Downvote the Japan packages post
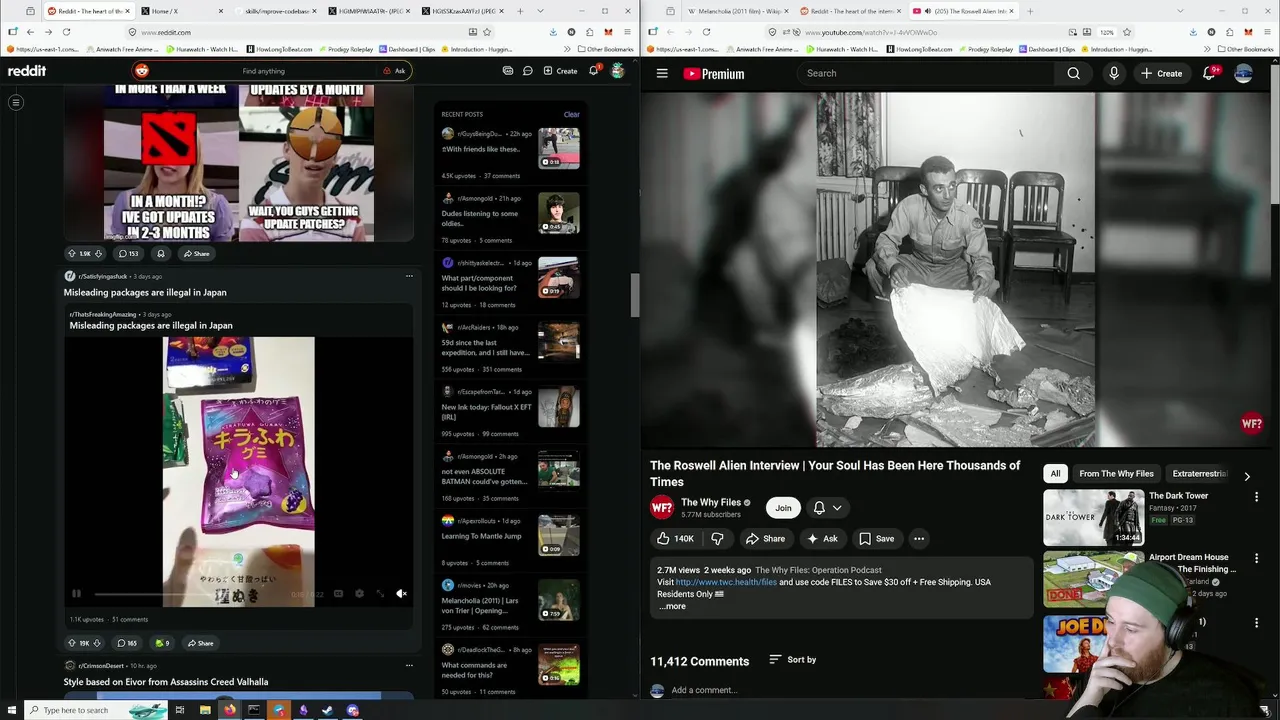This screenshot has height=720, width=1280. click(x=97, y=643)
